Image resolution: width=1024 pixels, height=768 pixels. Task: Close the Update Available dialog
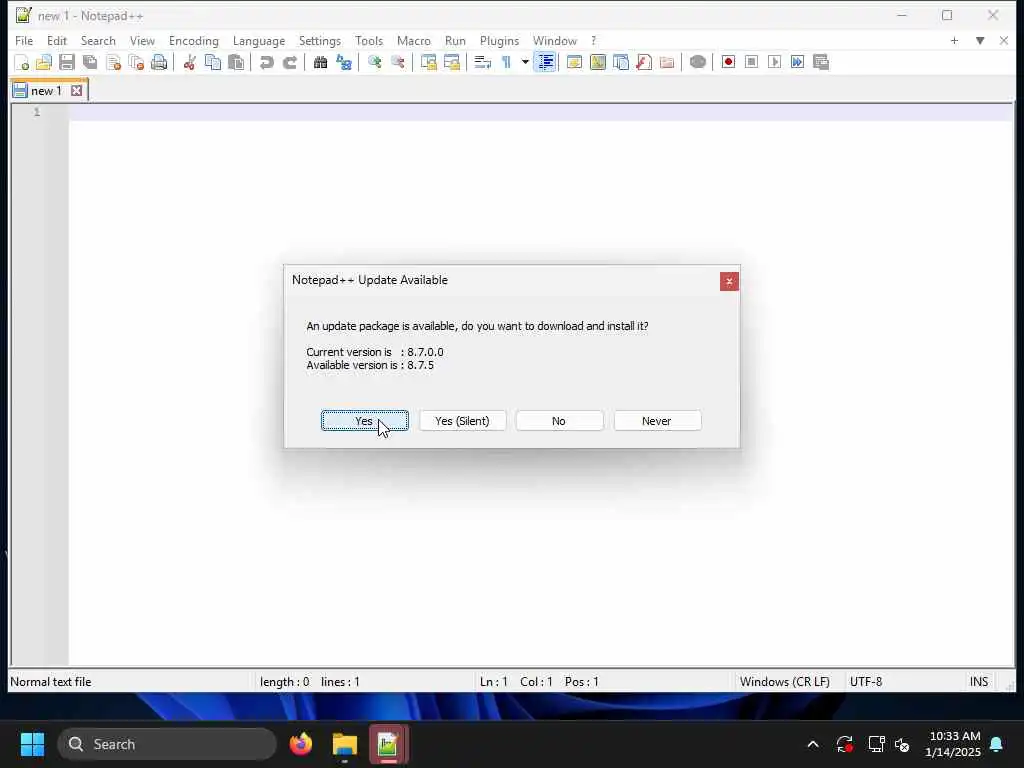(x=729, y=281)
